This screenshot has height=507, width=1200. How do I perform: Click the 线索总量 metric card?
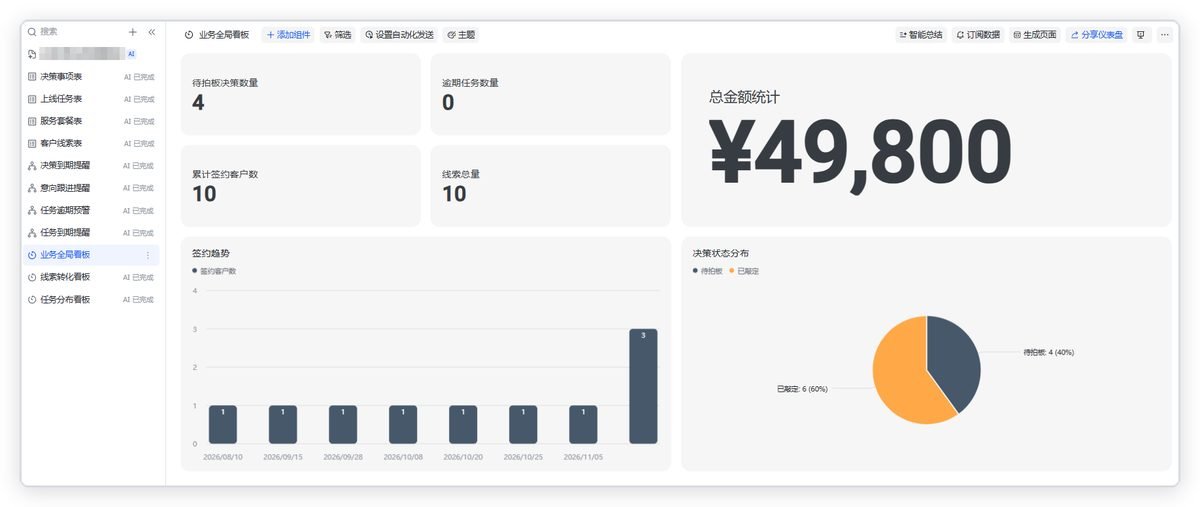pos(550,185)
